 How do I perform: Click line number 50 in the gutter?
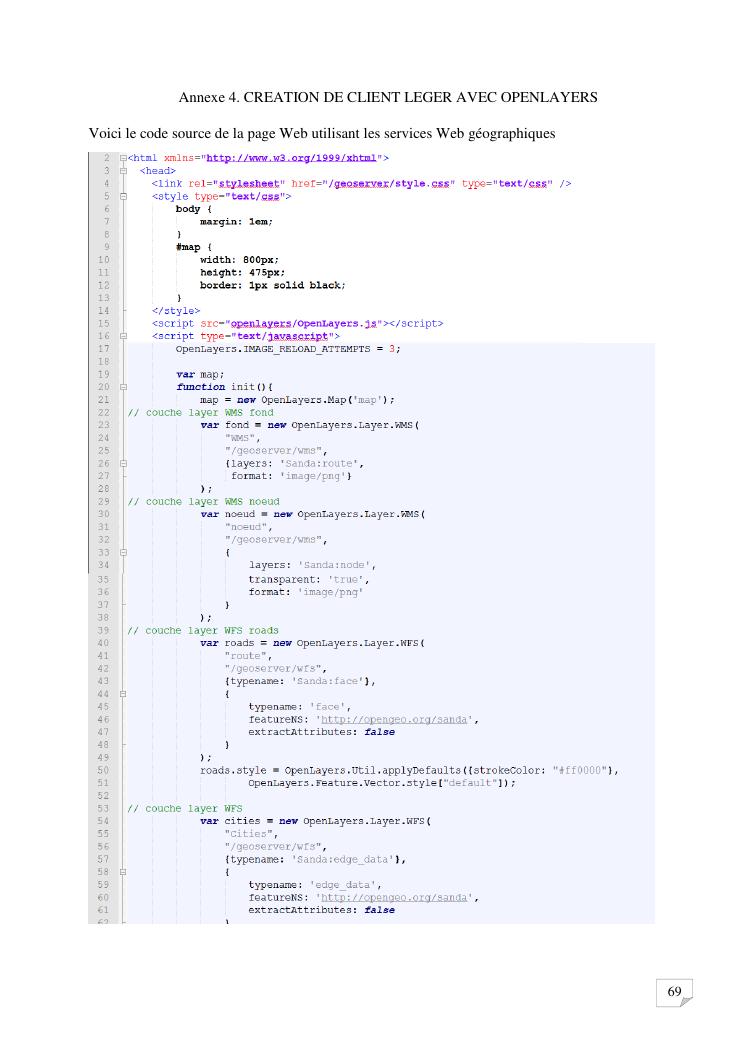click(103, 769)
